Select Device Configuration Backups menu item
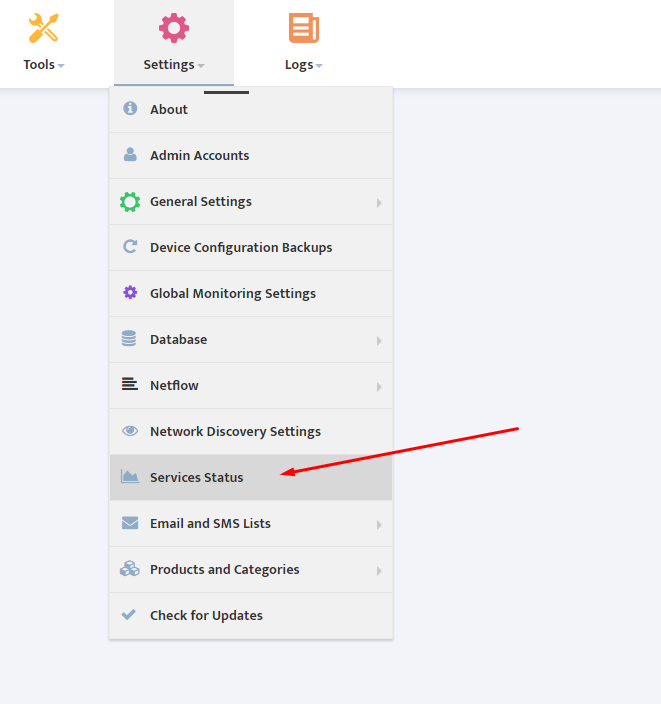This screenshot has width=661, height=704. [251, 247]
